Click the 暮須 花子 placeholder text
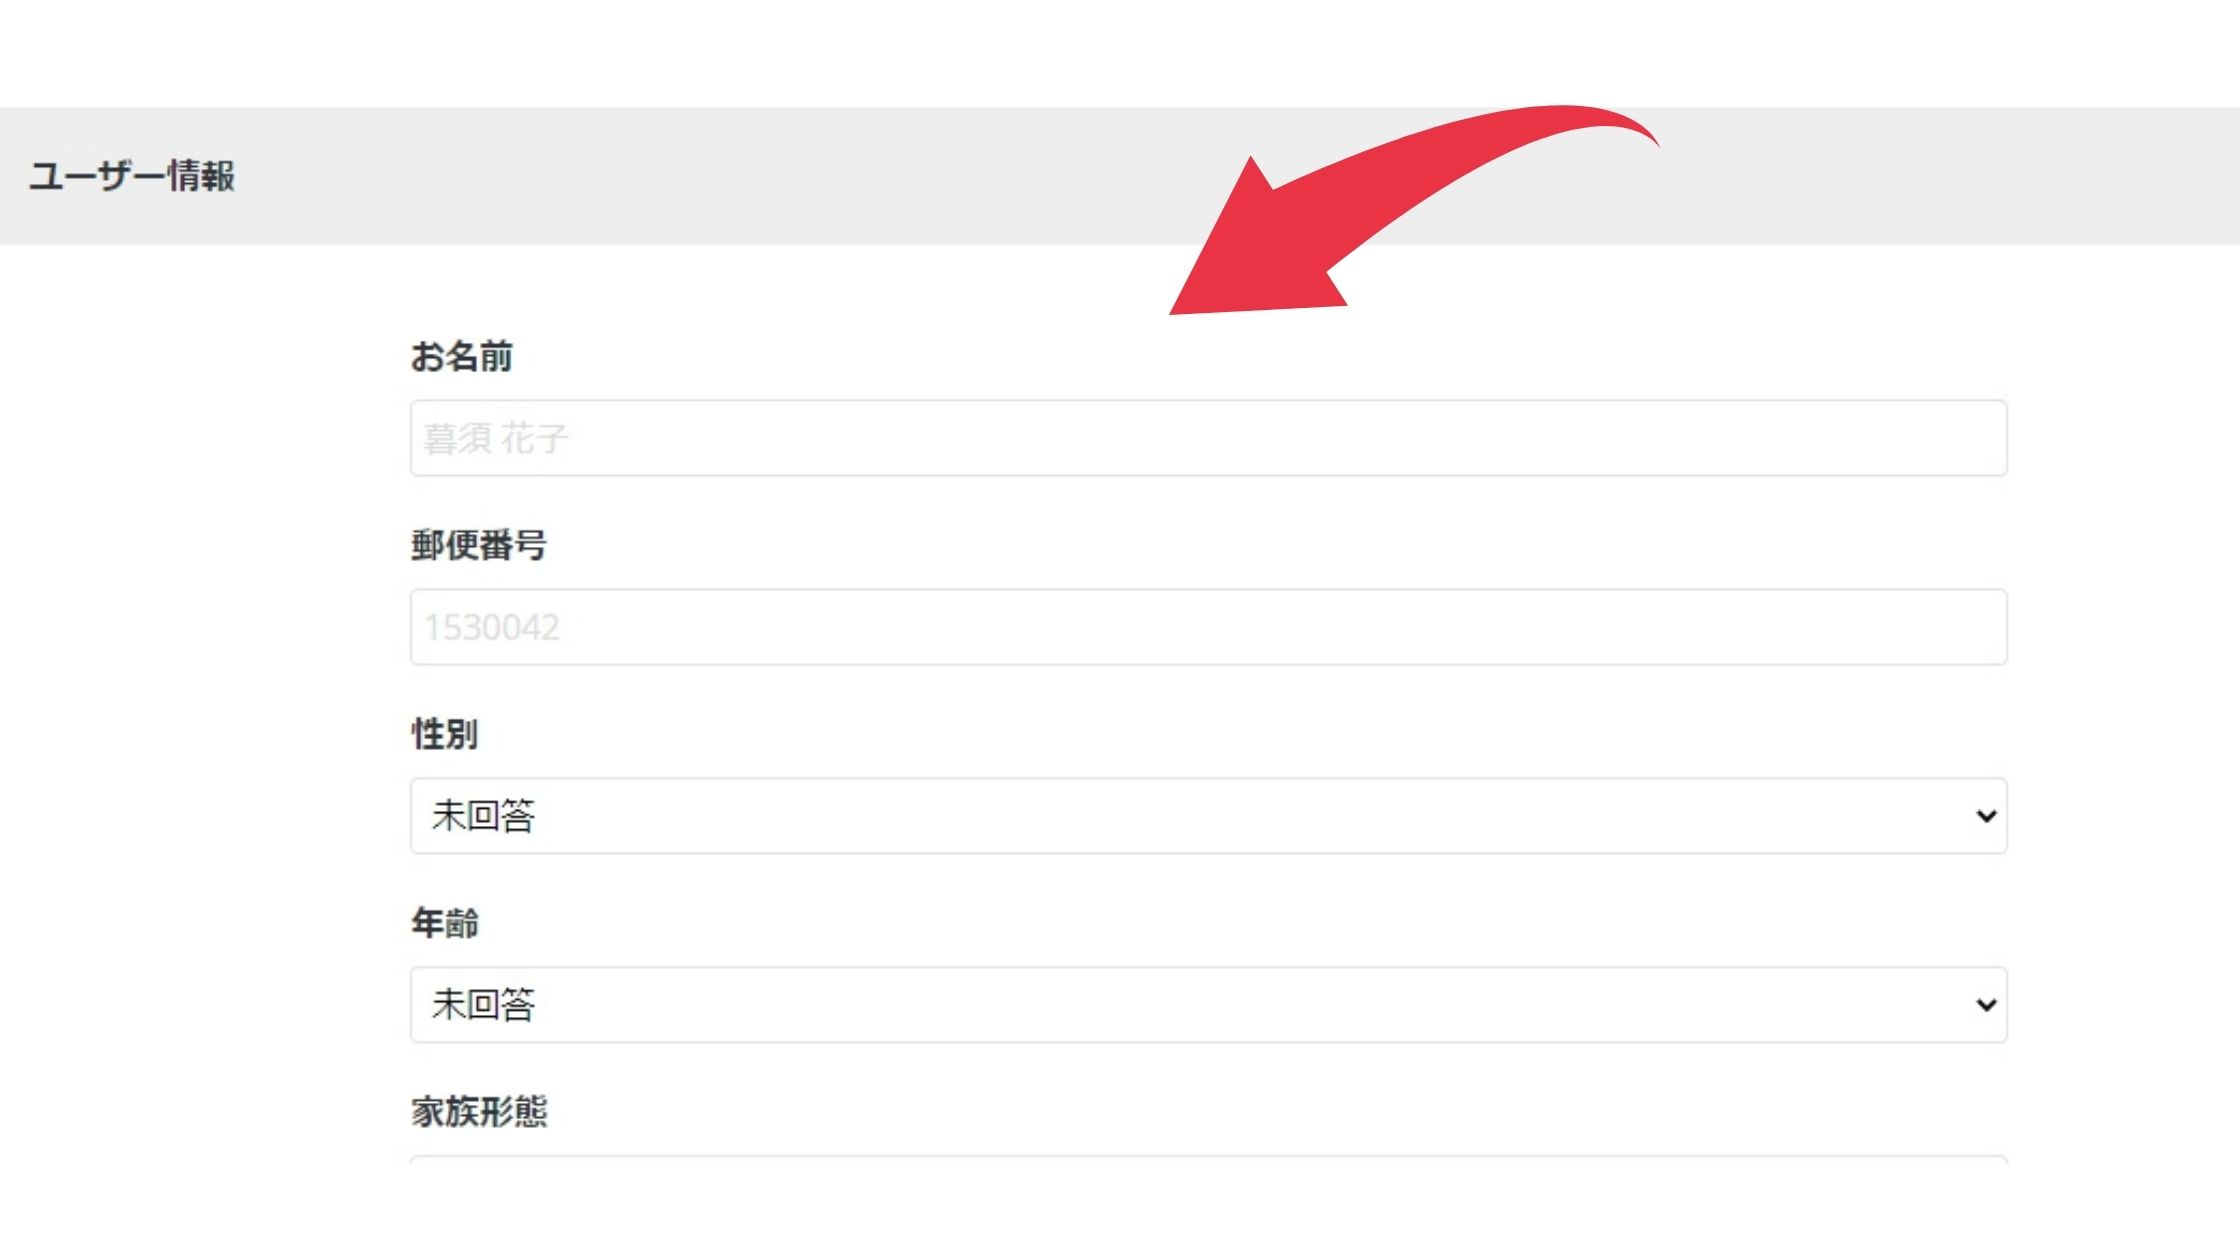The image size is (2240, 1260). click(496, 438)
